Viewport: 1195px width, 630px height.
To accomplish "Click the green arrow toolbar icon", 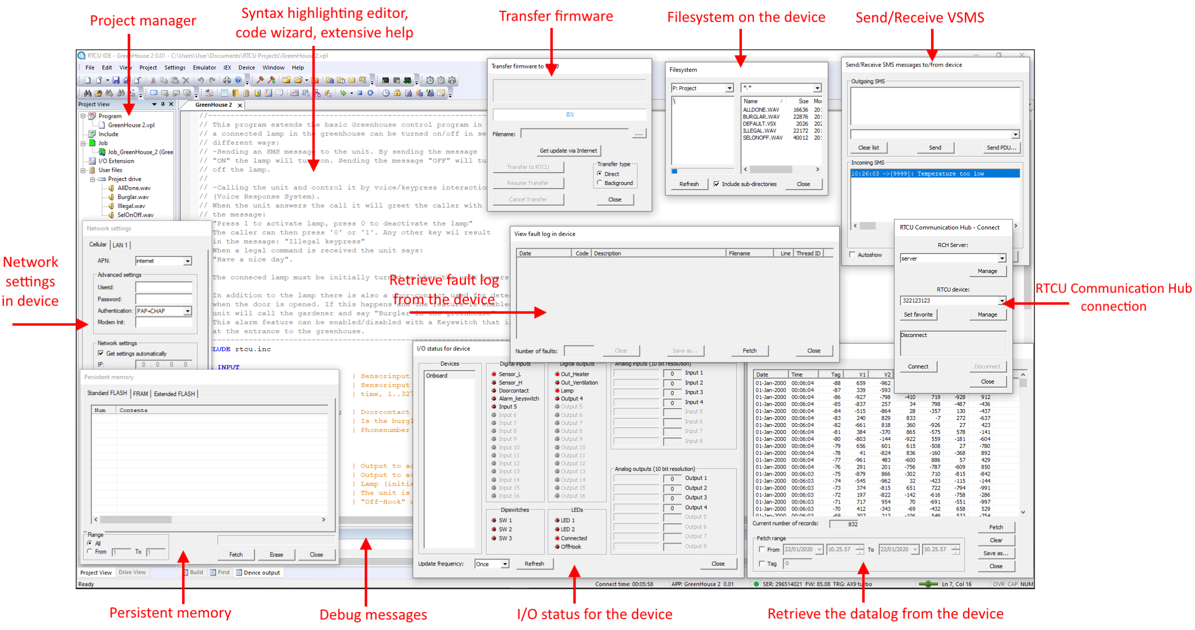I will [344, 93].
